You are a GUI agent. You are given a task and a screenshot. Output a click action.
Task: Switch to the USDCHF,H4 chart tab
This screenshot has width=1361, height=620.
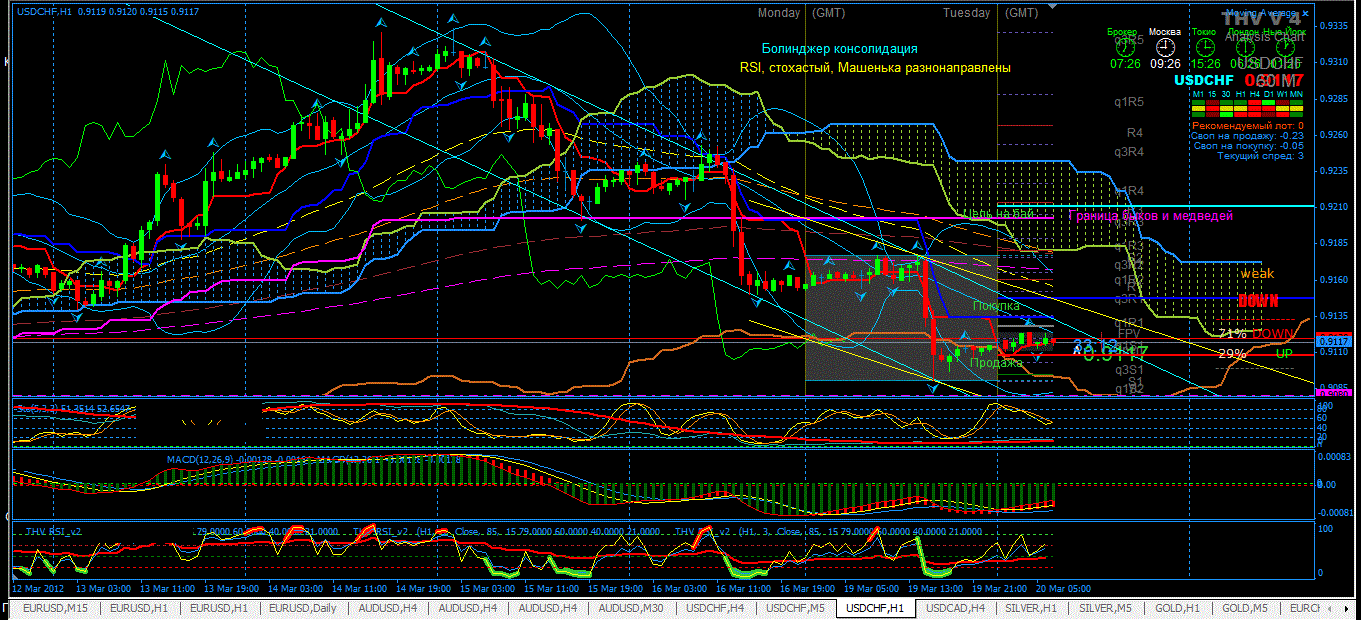[x=715, y=608]
